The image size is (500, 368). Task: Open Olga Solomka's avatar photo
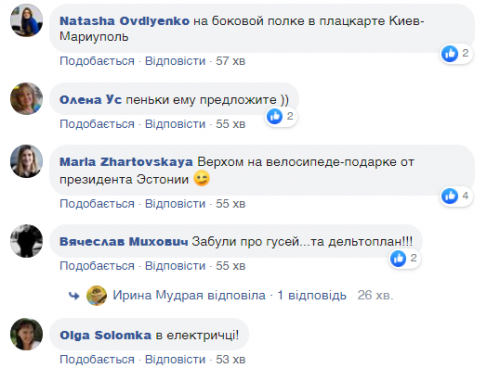[x=27, y=334]
